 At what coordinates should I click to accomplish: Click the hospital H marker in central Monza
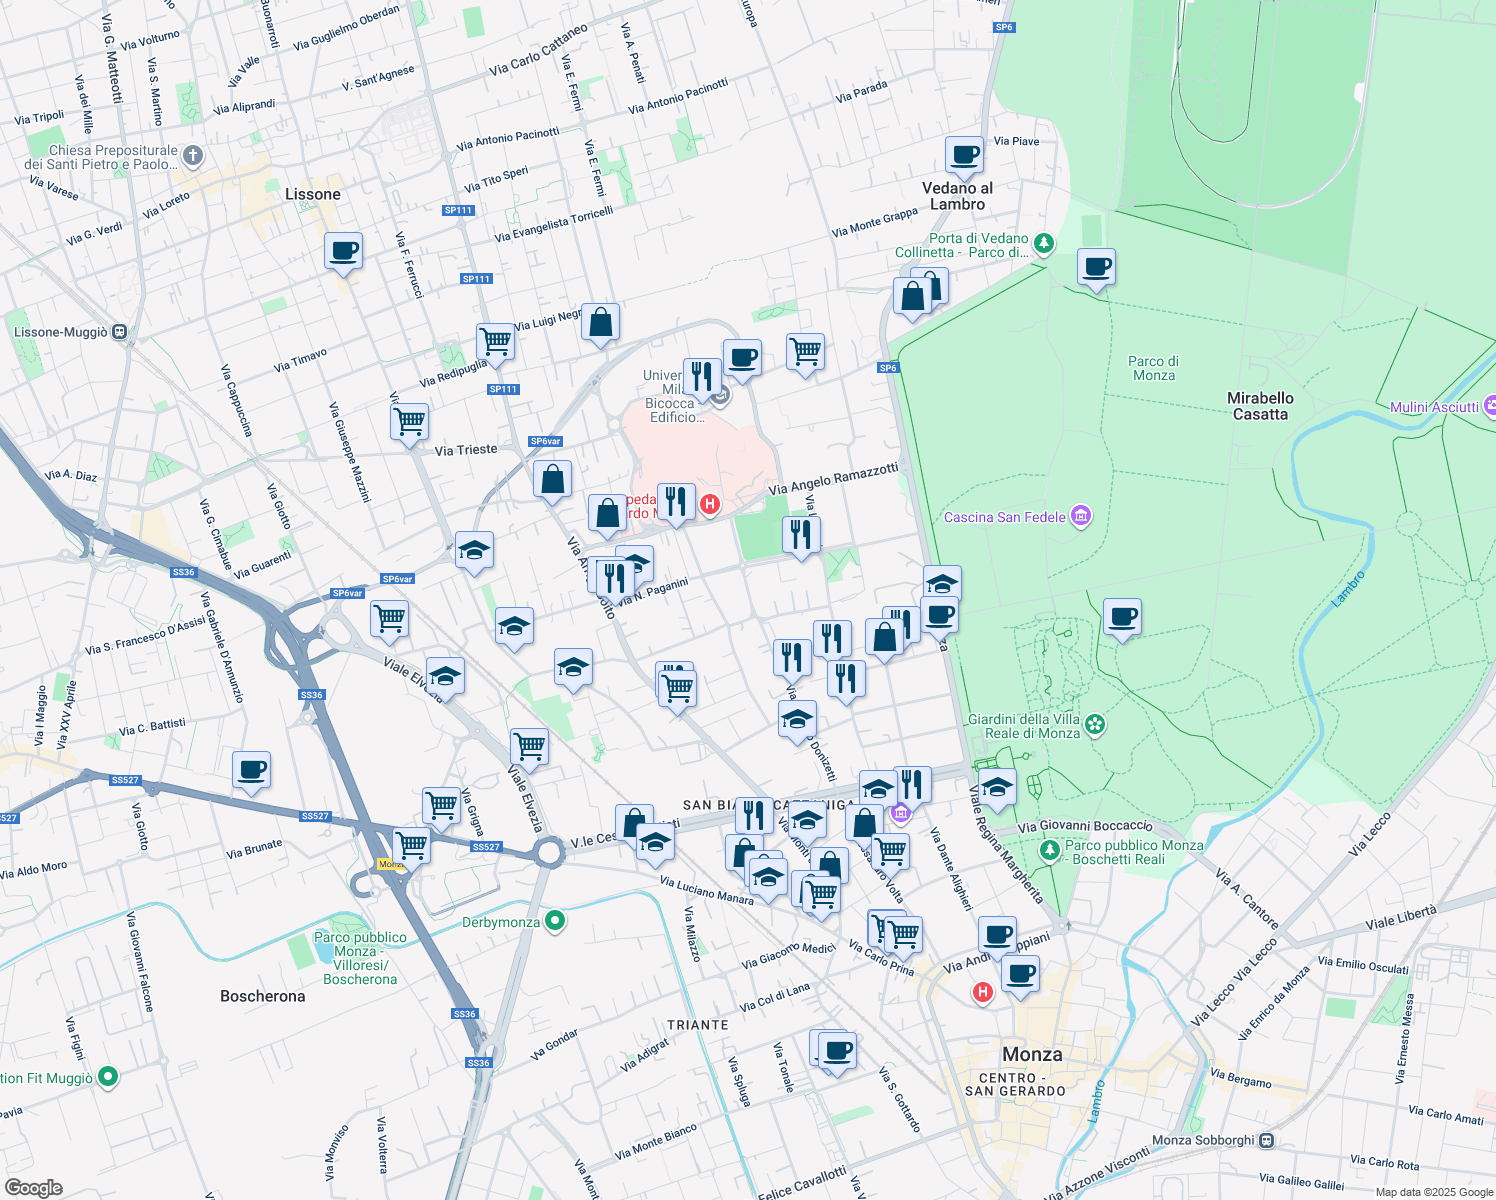click(x=983, y=992)
